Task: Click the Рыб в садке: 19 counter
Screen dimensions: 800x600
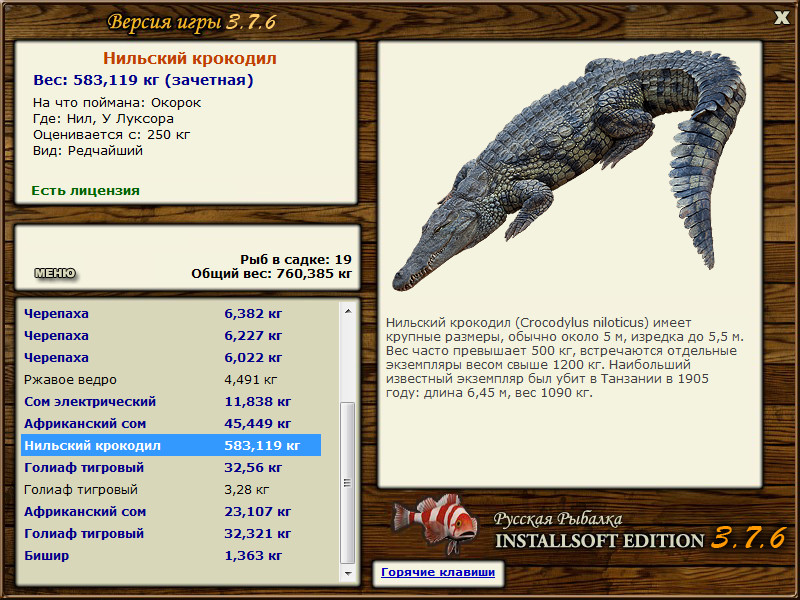Action: point(296,259)
